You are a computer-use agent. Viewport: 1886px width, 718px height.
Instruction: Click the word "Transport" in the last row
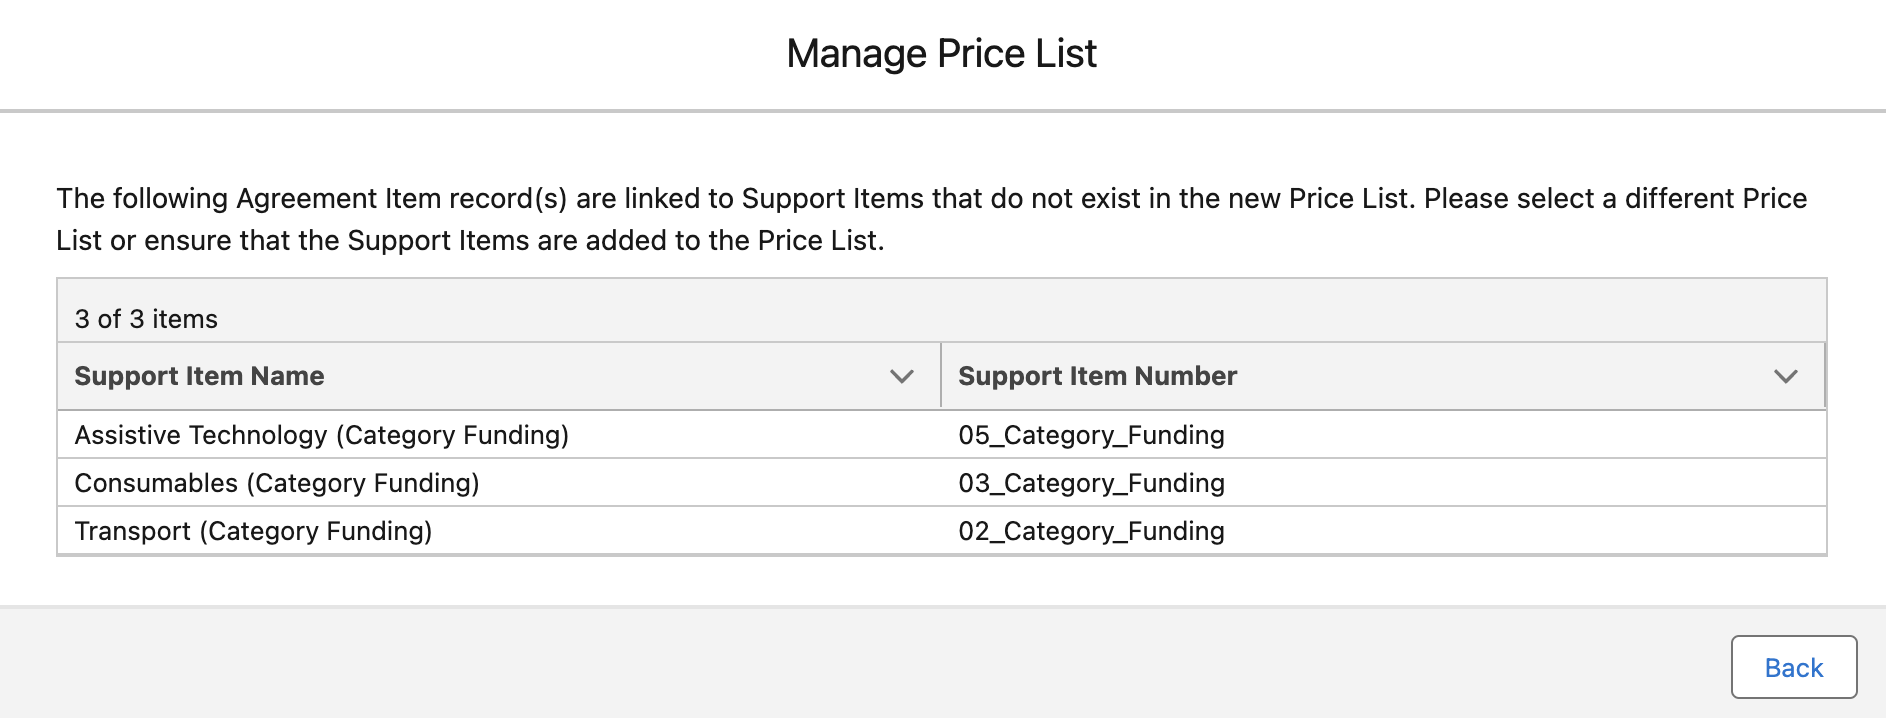[132, 531]
